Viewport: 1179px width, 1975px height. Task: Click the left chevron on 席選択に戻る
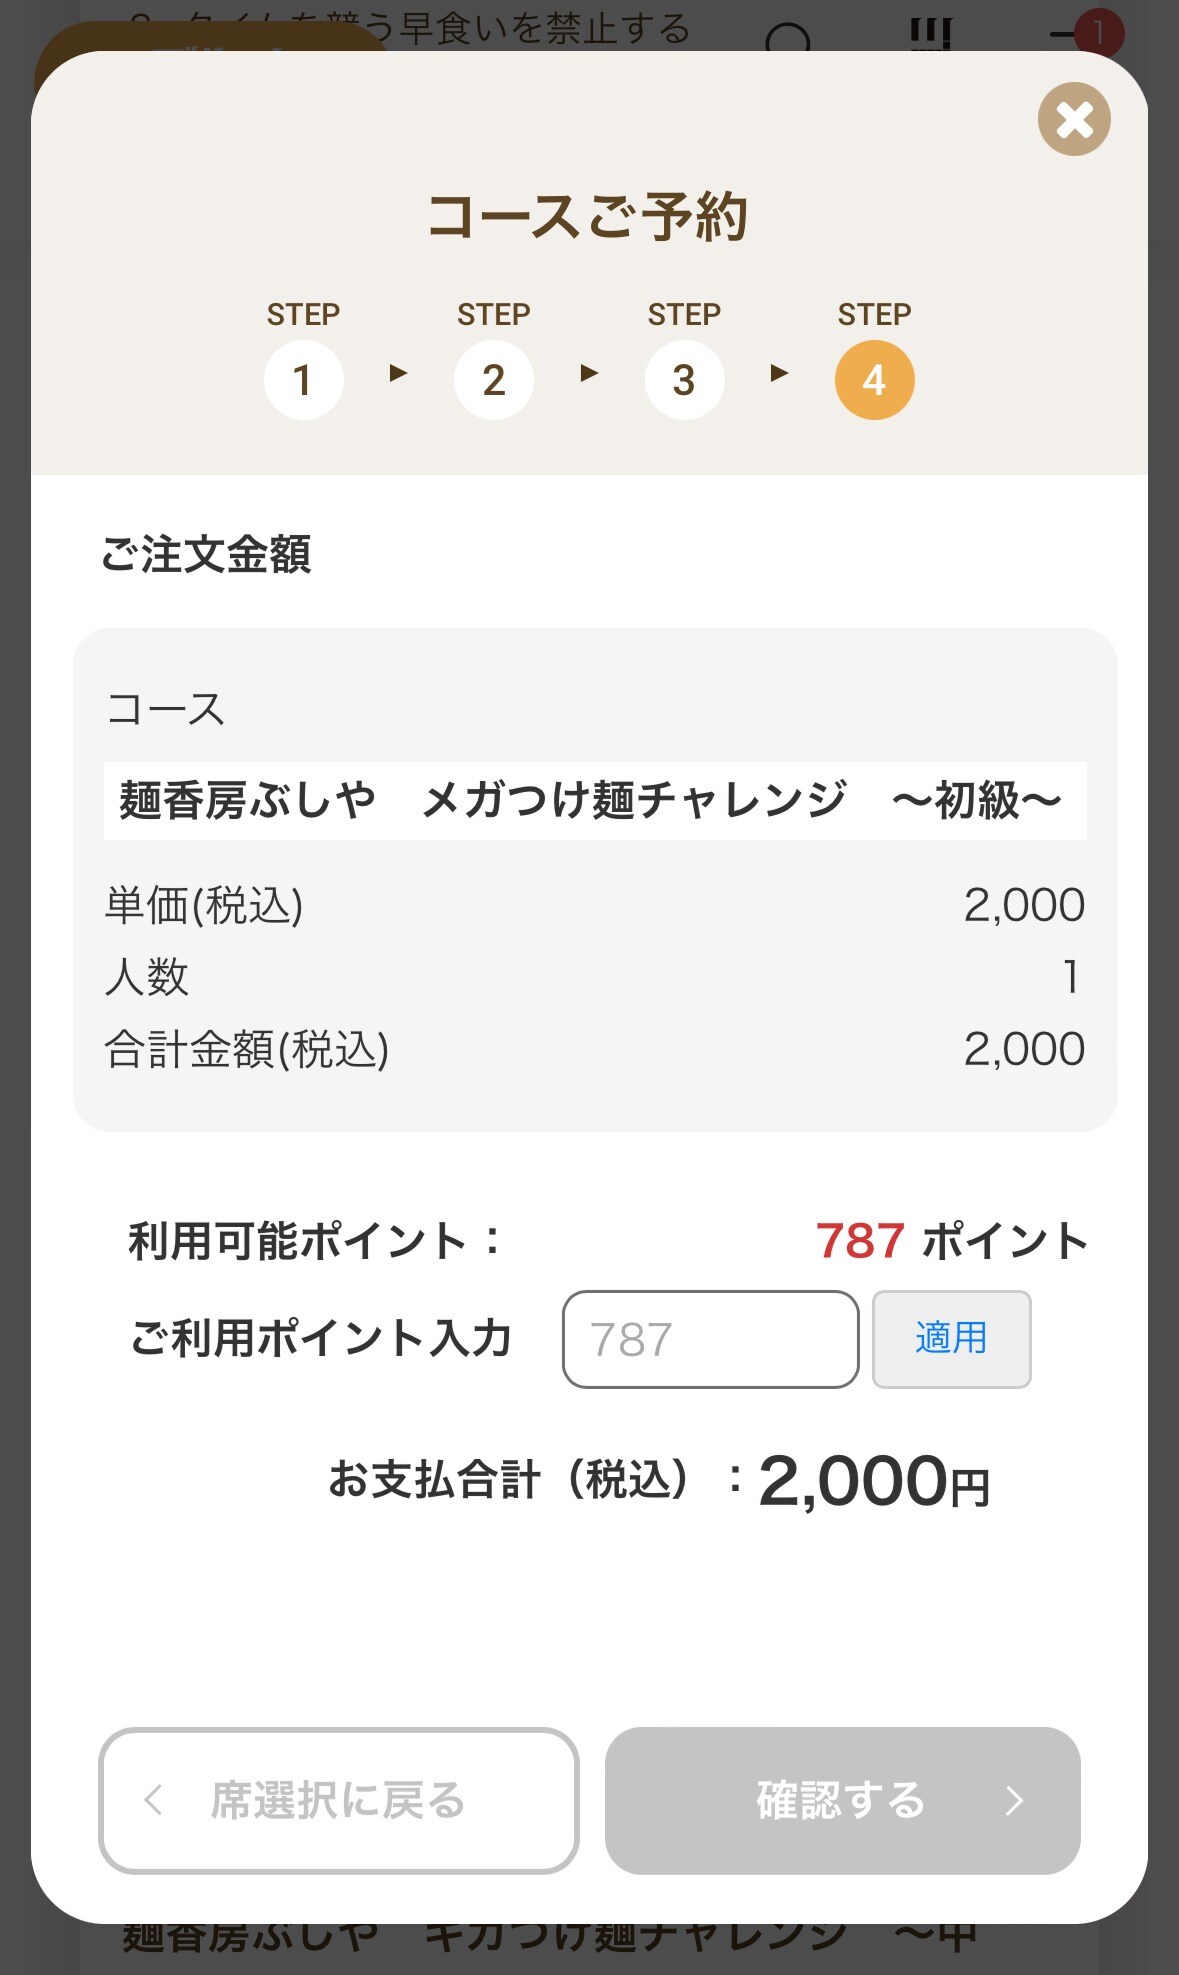pyautogui.click(x=153, y=1800)
